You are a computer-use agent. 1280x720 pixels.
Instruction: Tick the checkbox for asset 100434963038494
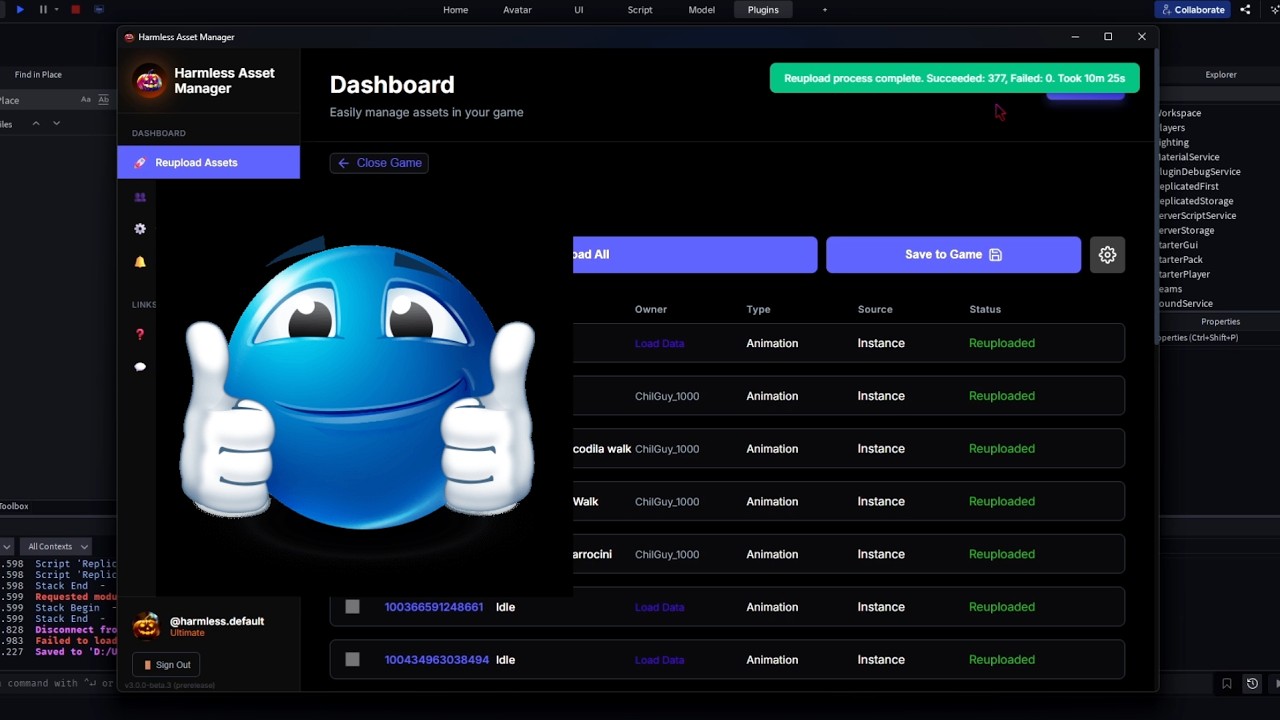pyautogui.click(x=352, y=660)
